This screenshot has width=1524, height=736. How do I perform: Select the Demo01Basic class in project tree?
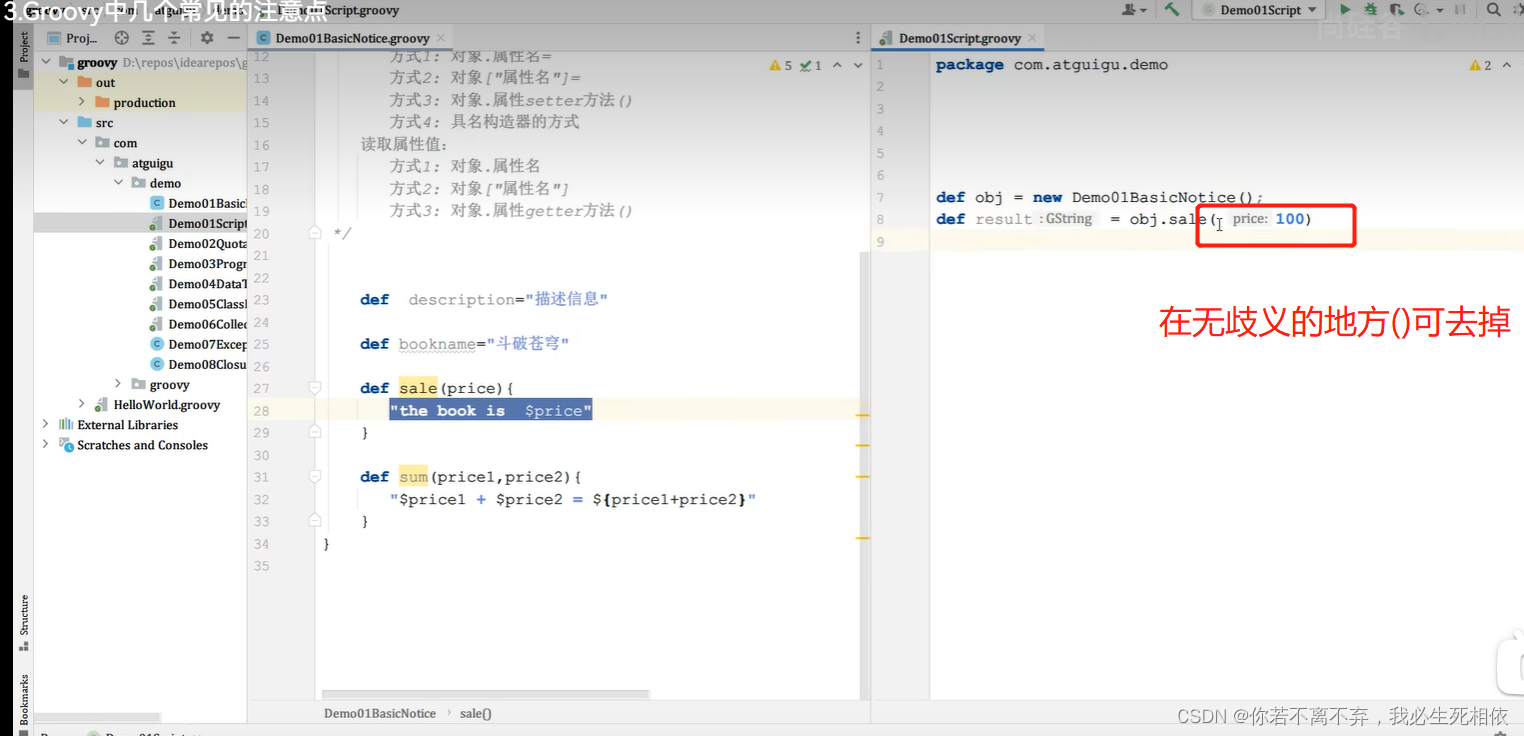(140, 203)
